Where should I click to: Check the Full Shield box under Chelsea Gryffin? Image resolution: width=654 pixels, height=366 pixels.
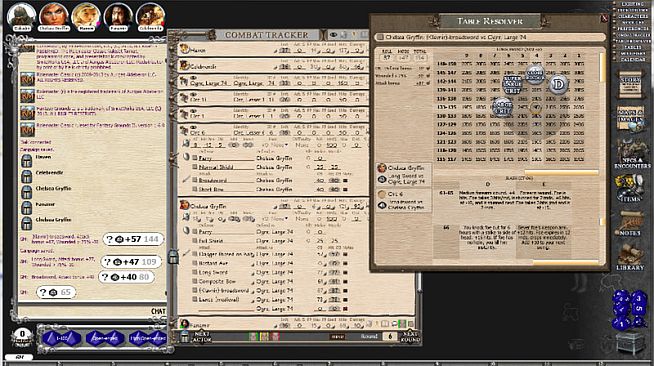[195, 241]
